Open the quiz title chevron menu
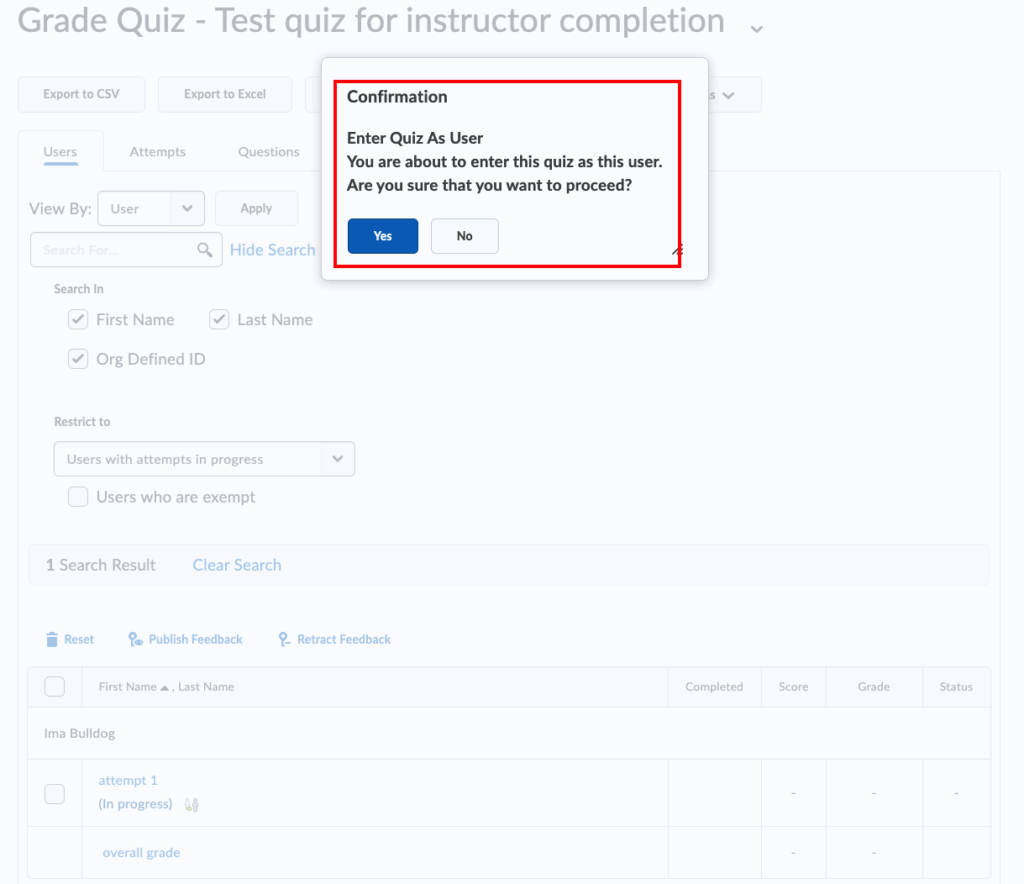 point(757,28)
